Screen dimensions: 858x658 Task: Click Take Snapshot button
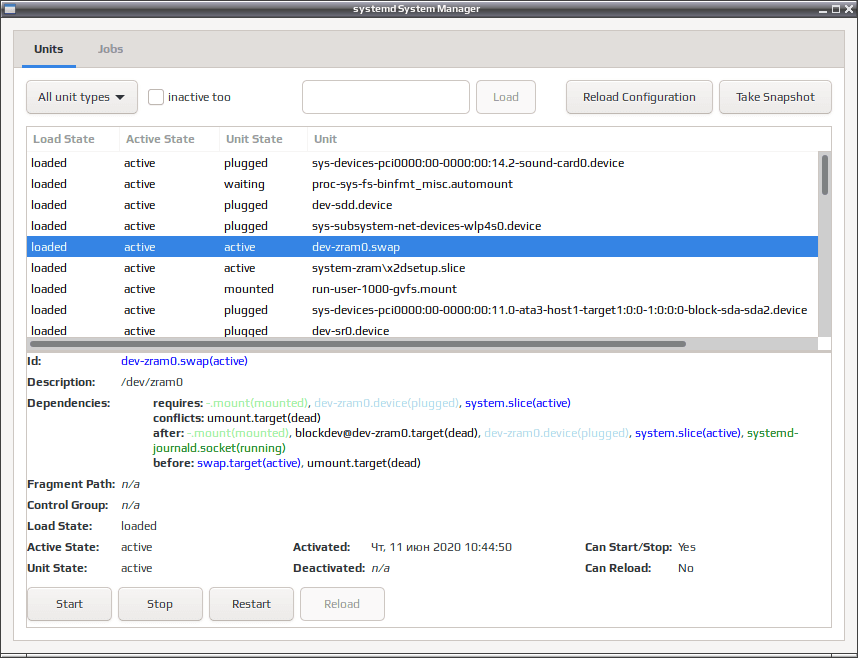[x=775, y=97]
